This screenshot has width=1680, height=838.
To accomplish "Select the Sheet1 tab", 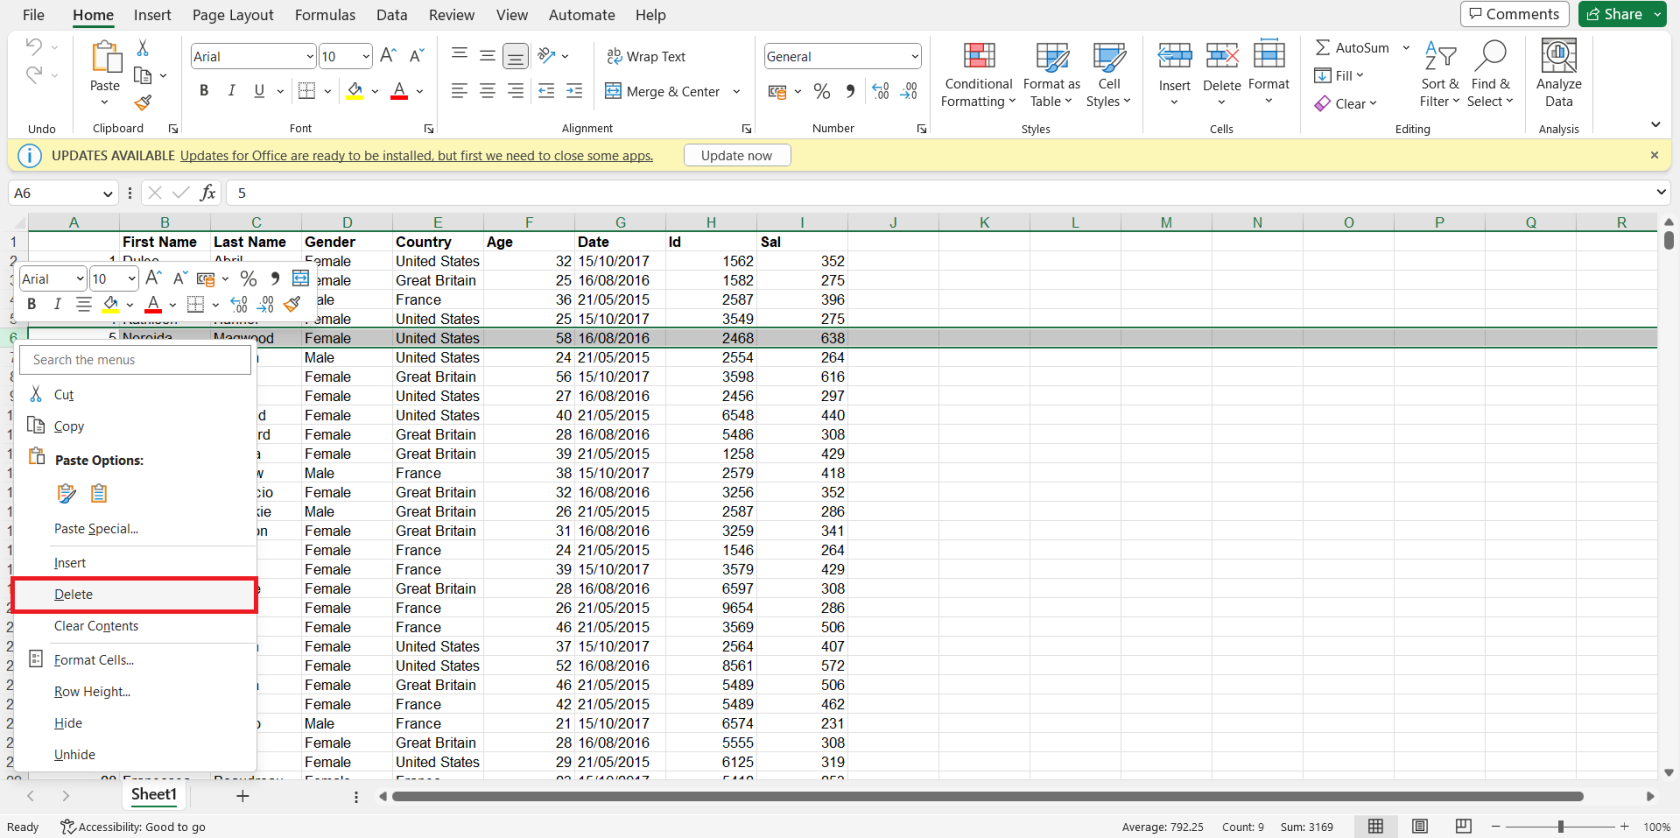I will point(154,795).
